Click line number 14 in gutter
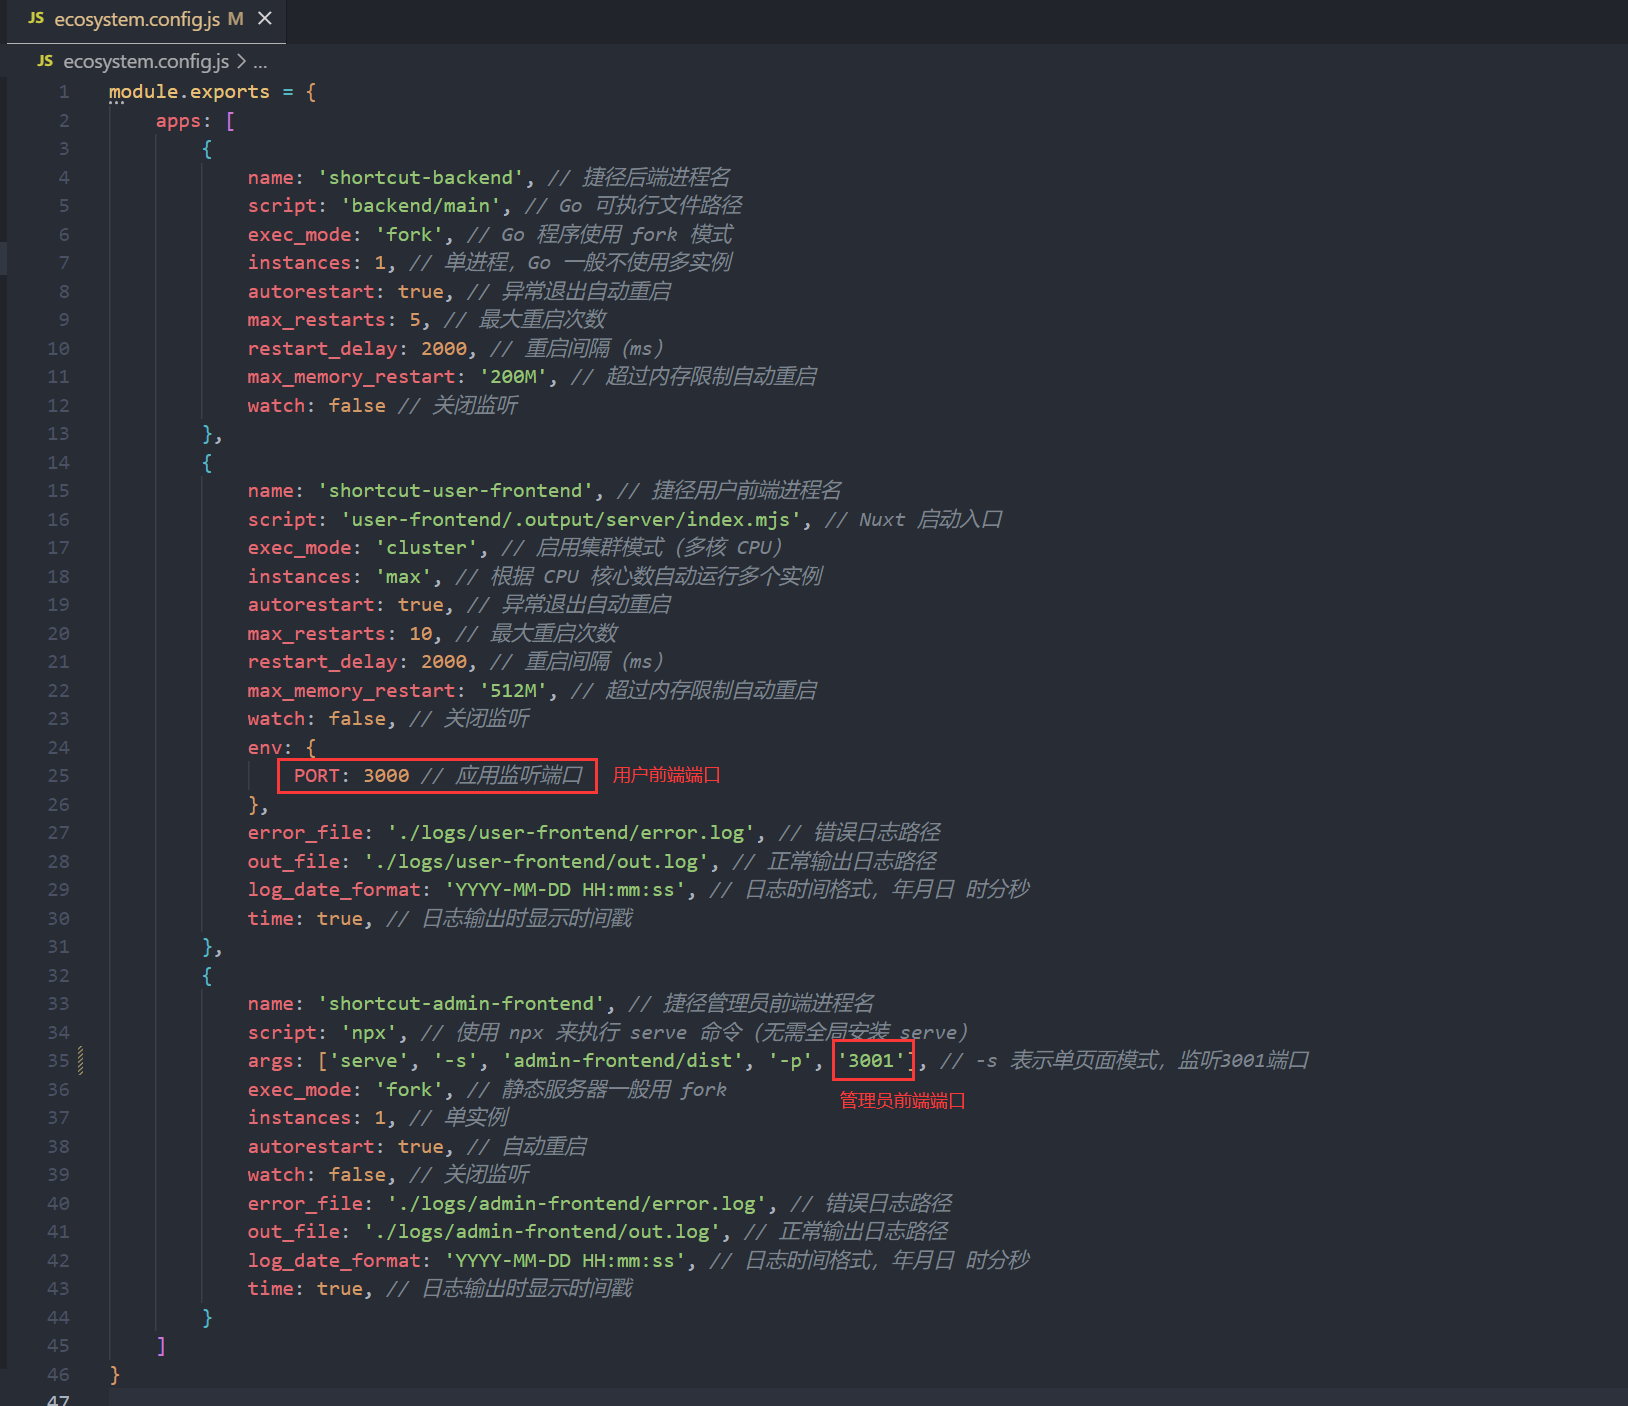The image size is (1628, 1406). point(59,463)
